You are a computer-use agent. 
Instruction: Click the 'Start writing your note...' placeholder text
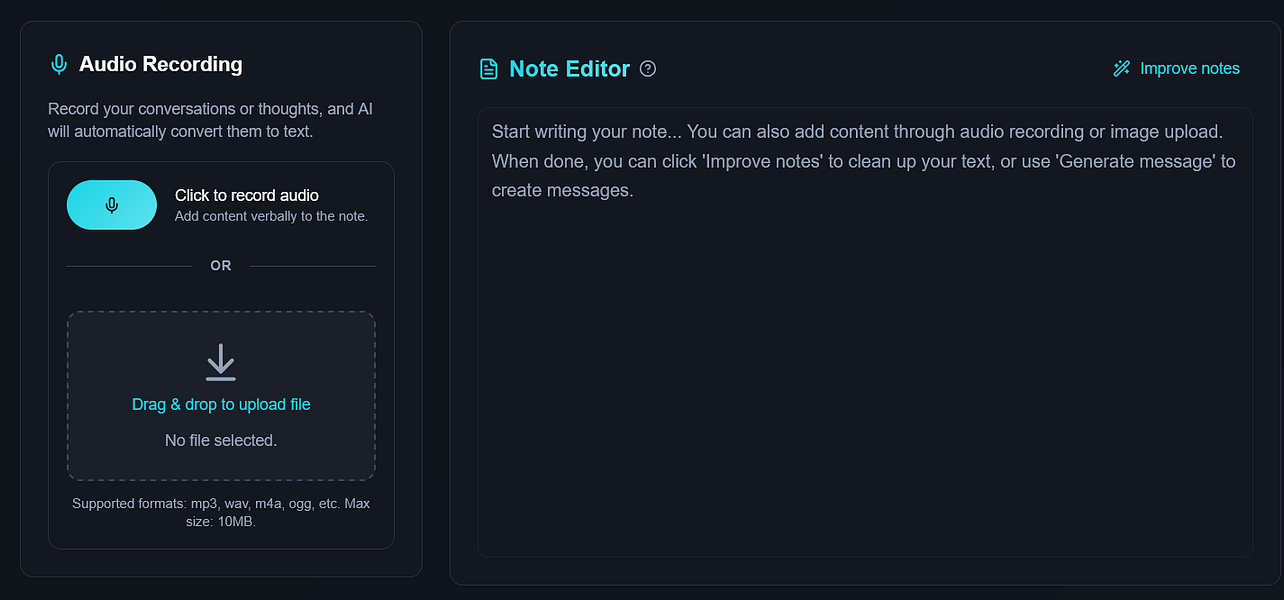click(x=865, y=161)
